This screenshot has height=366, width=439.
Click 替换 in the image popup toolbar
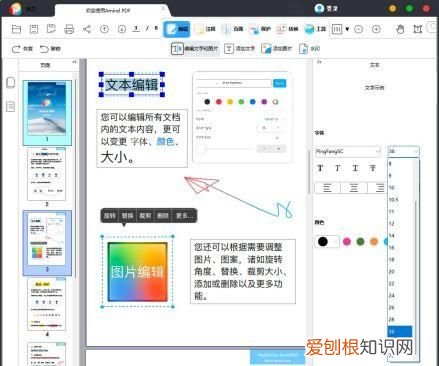pos(127,216)
